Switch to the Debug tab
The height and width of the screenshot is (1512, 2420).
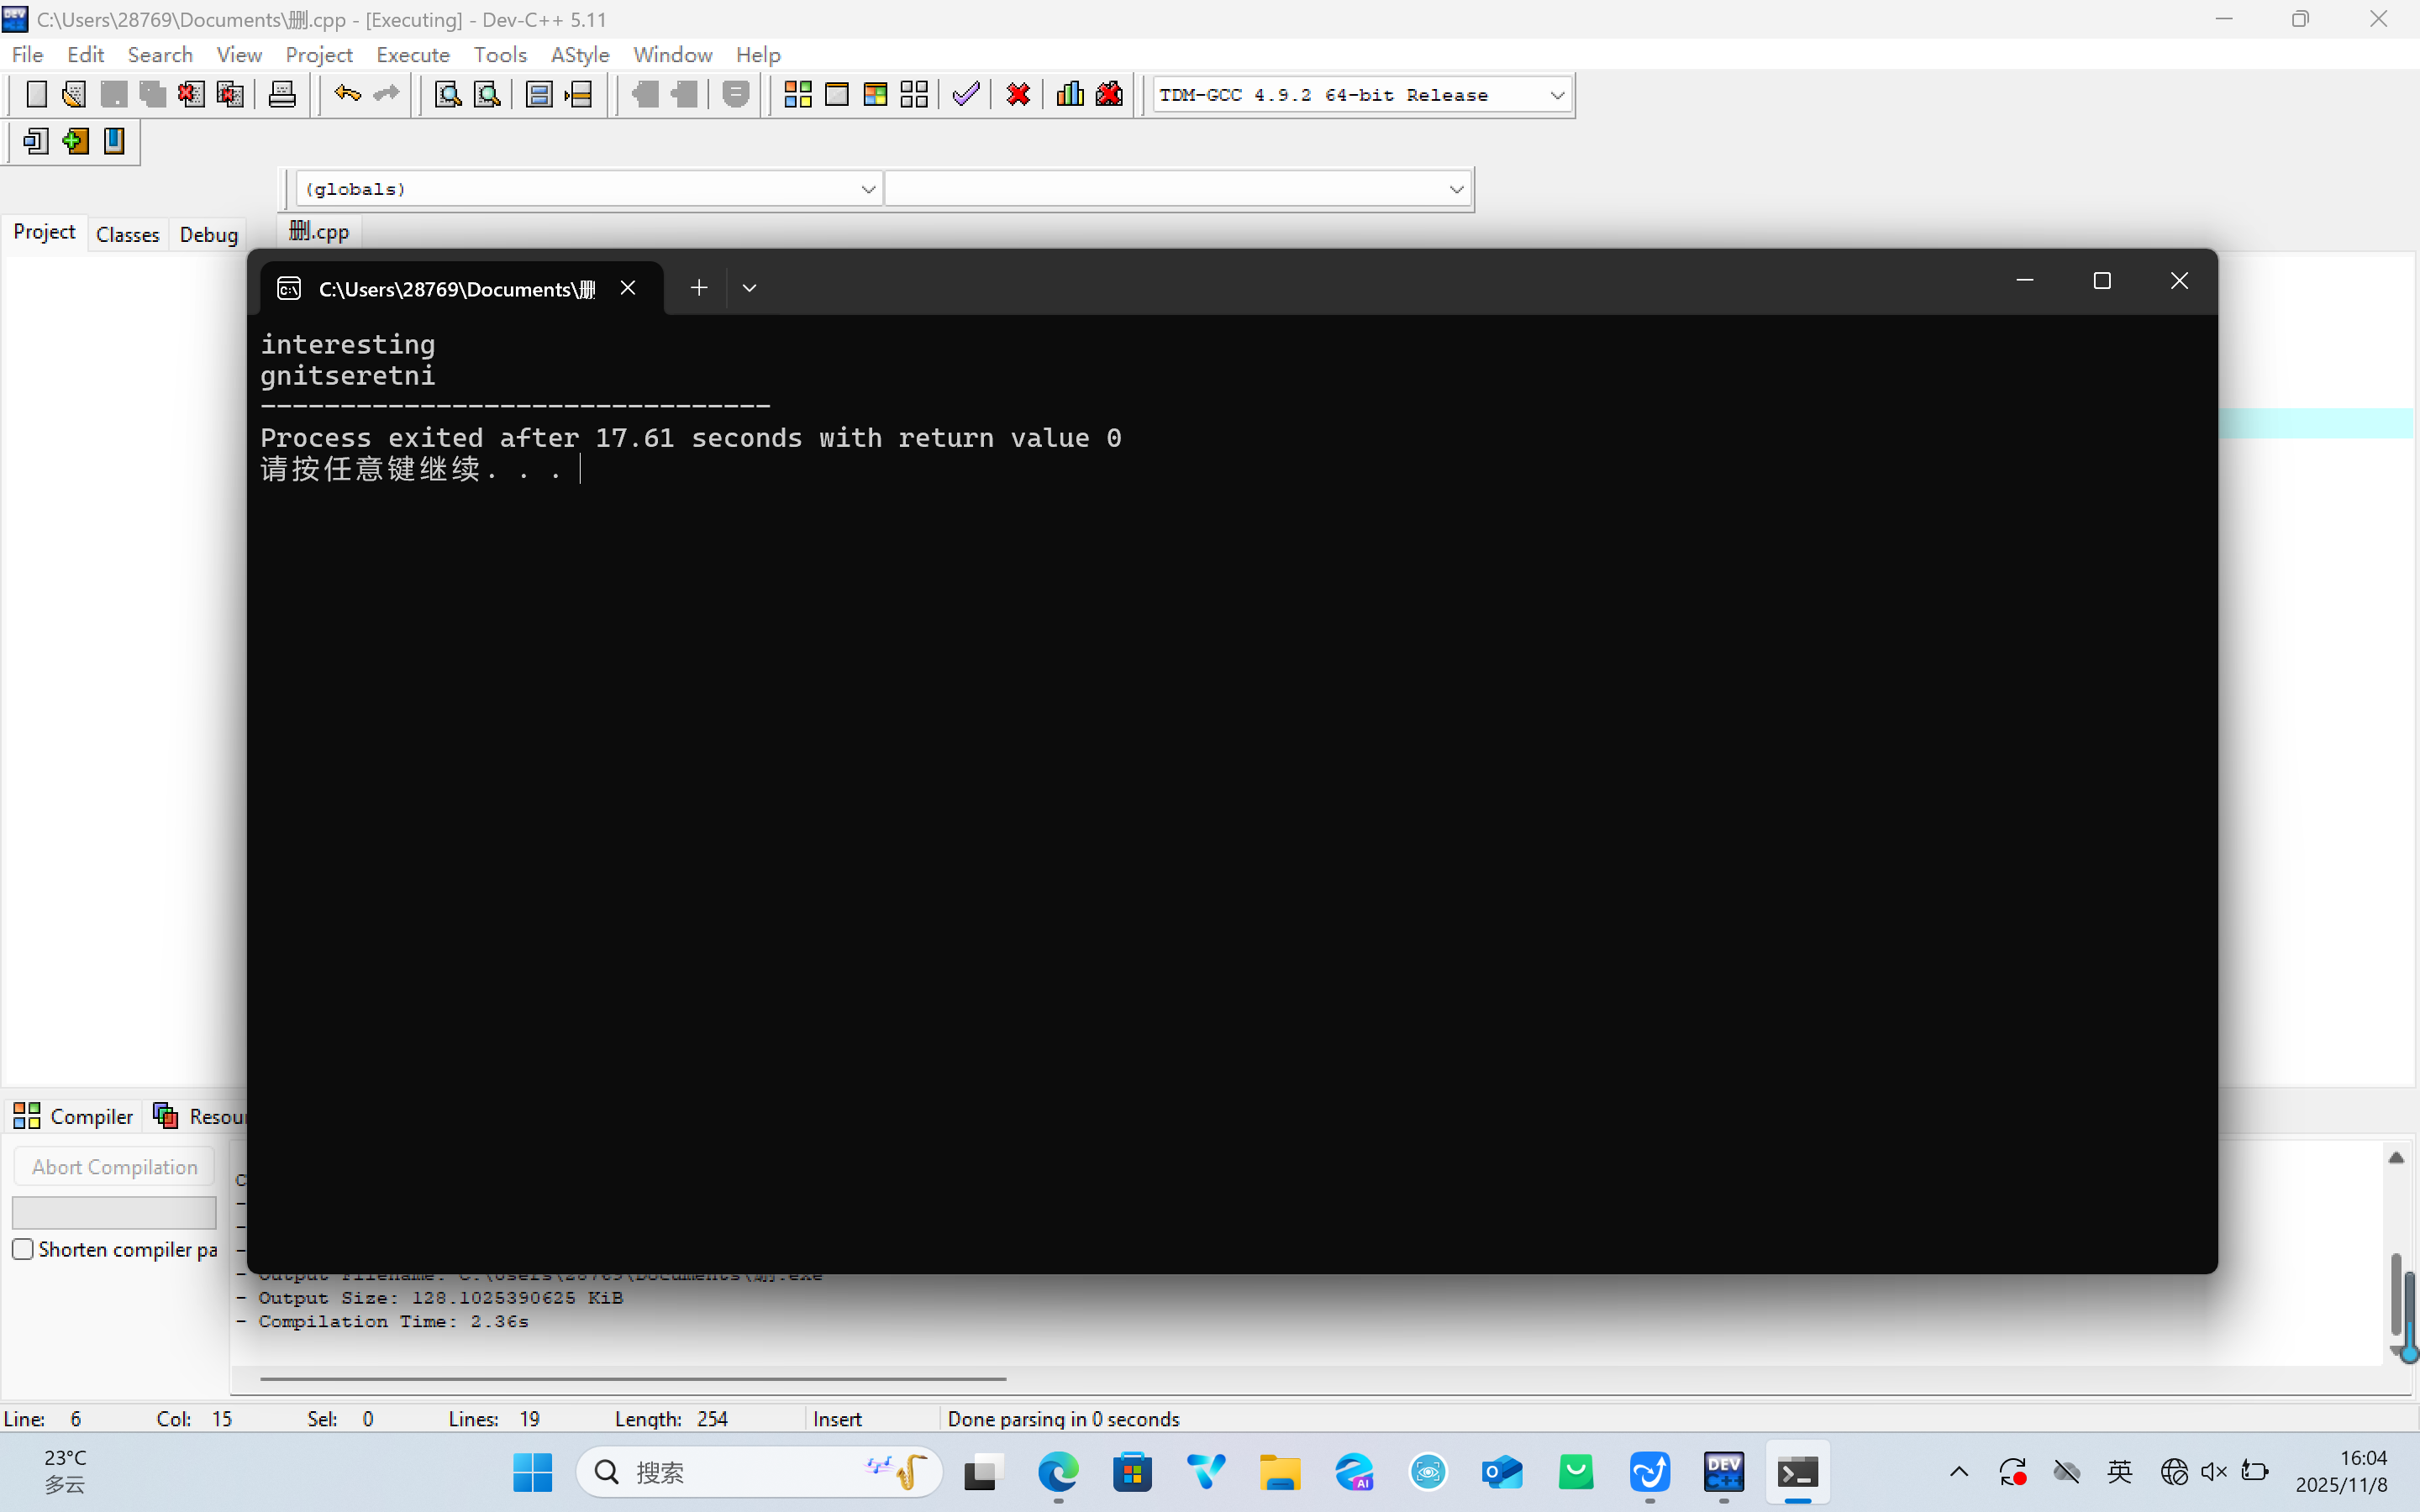pyautogui.click(x=208, y=235)
